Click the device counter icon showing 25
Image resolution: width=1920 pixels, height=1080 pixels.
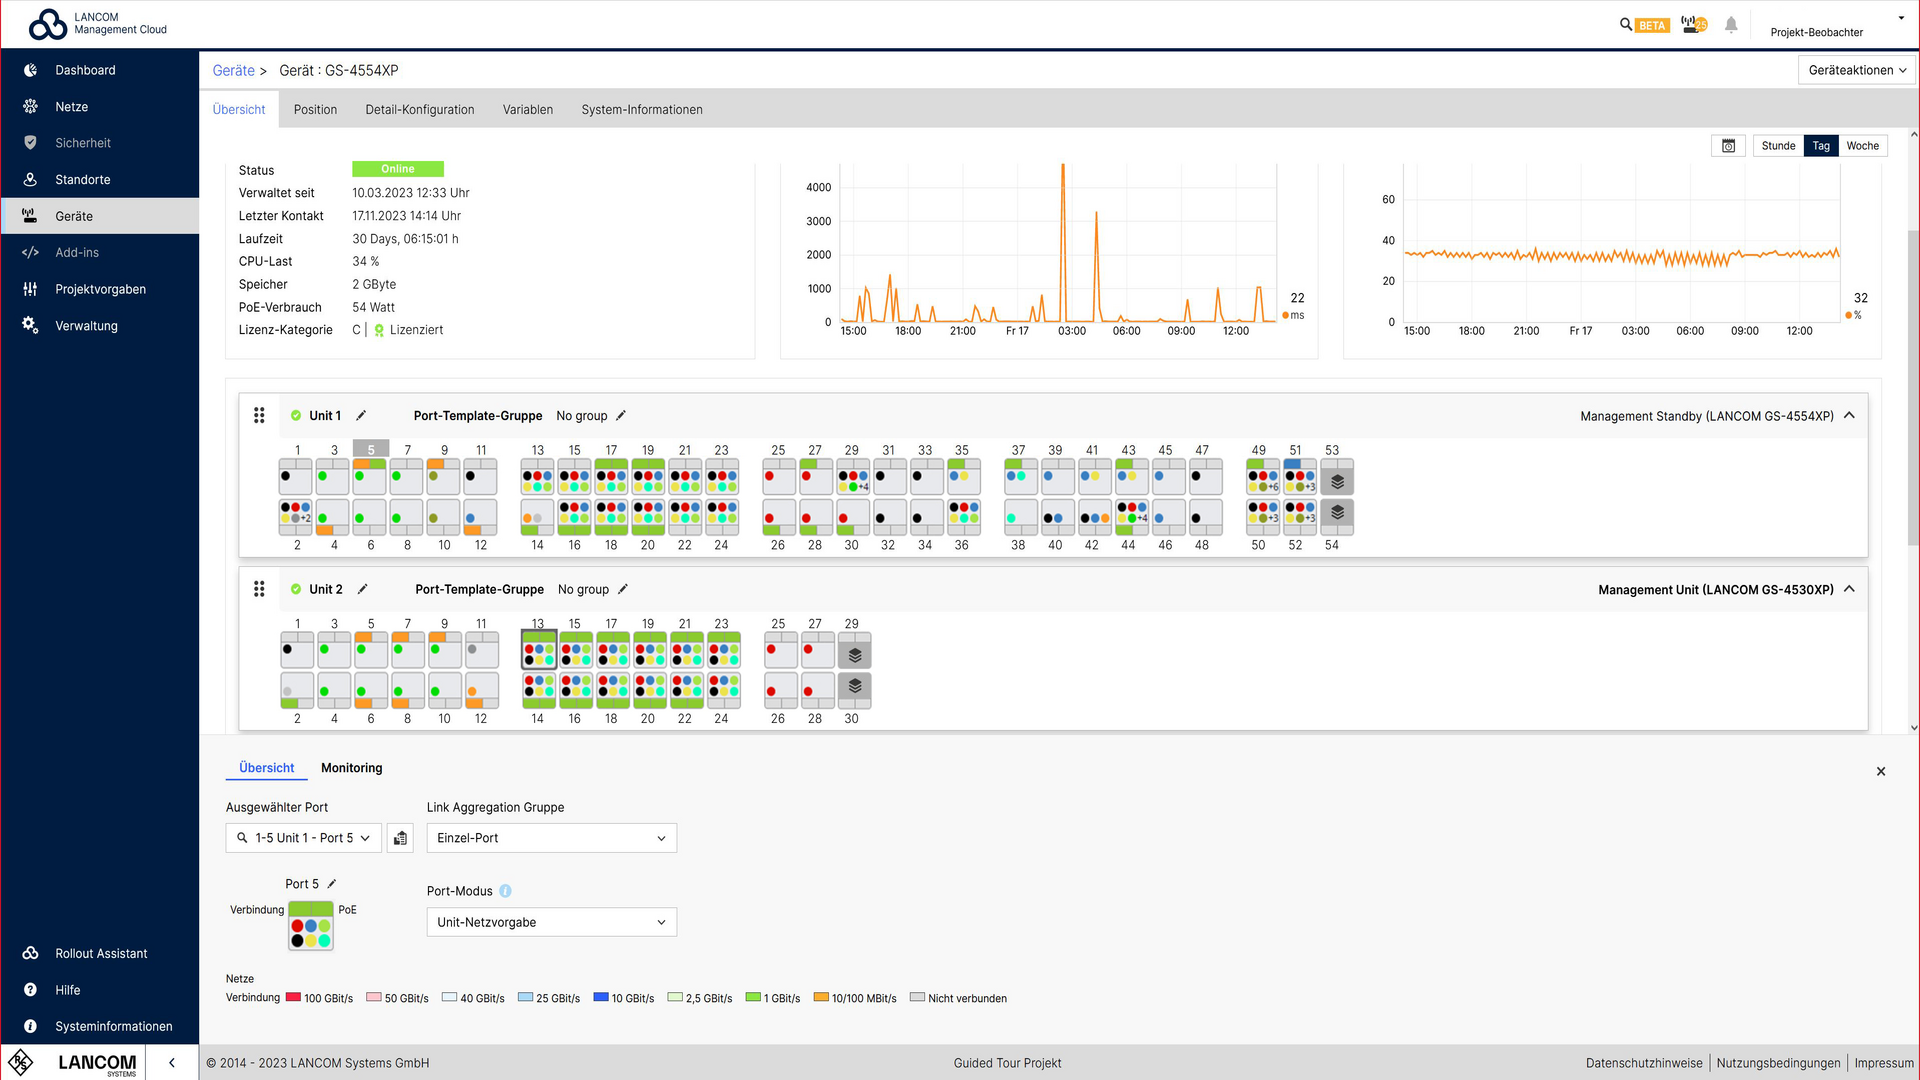(x=1692, y=24)
